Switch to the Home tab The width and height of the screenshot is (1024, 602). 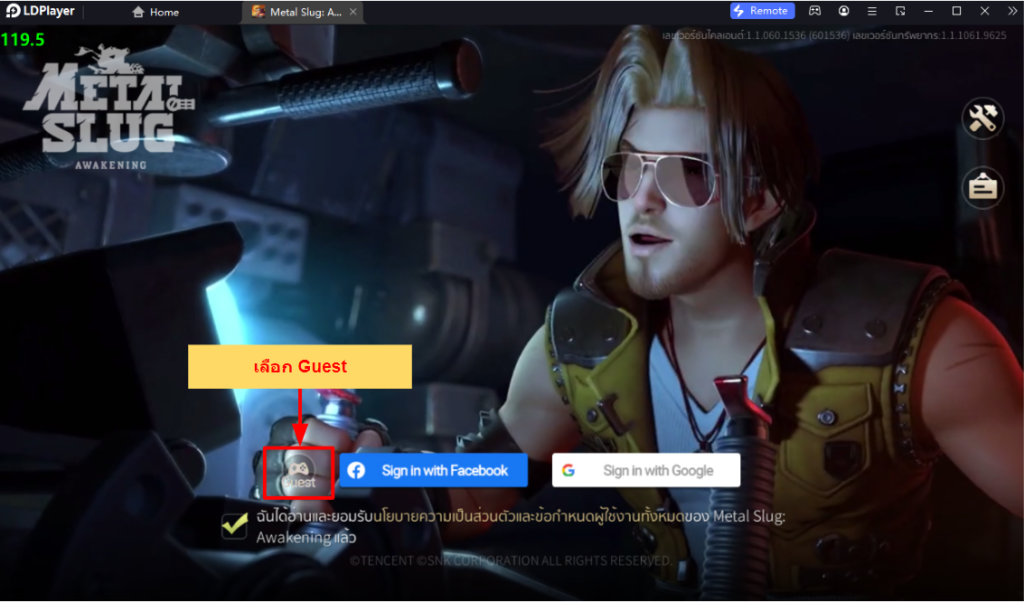coord(156,12)
